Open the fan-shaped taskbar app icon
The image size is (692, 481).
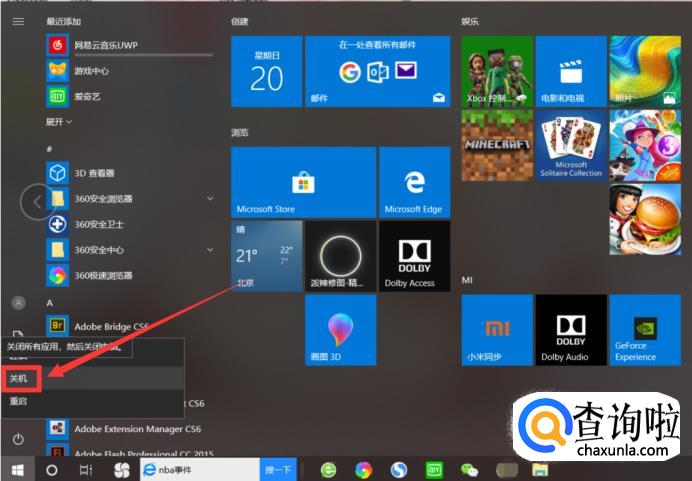tap(122, 470)
